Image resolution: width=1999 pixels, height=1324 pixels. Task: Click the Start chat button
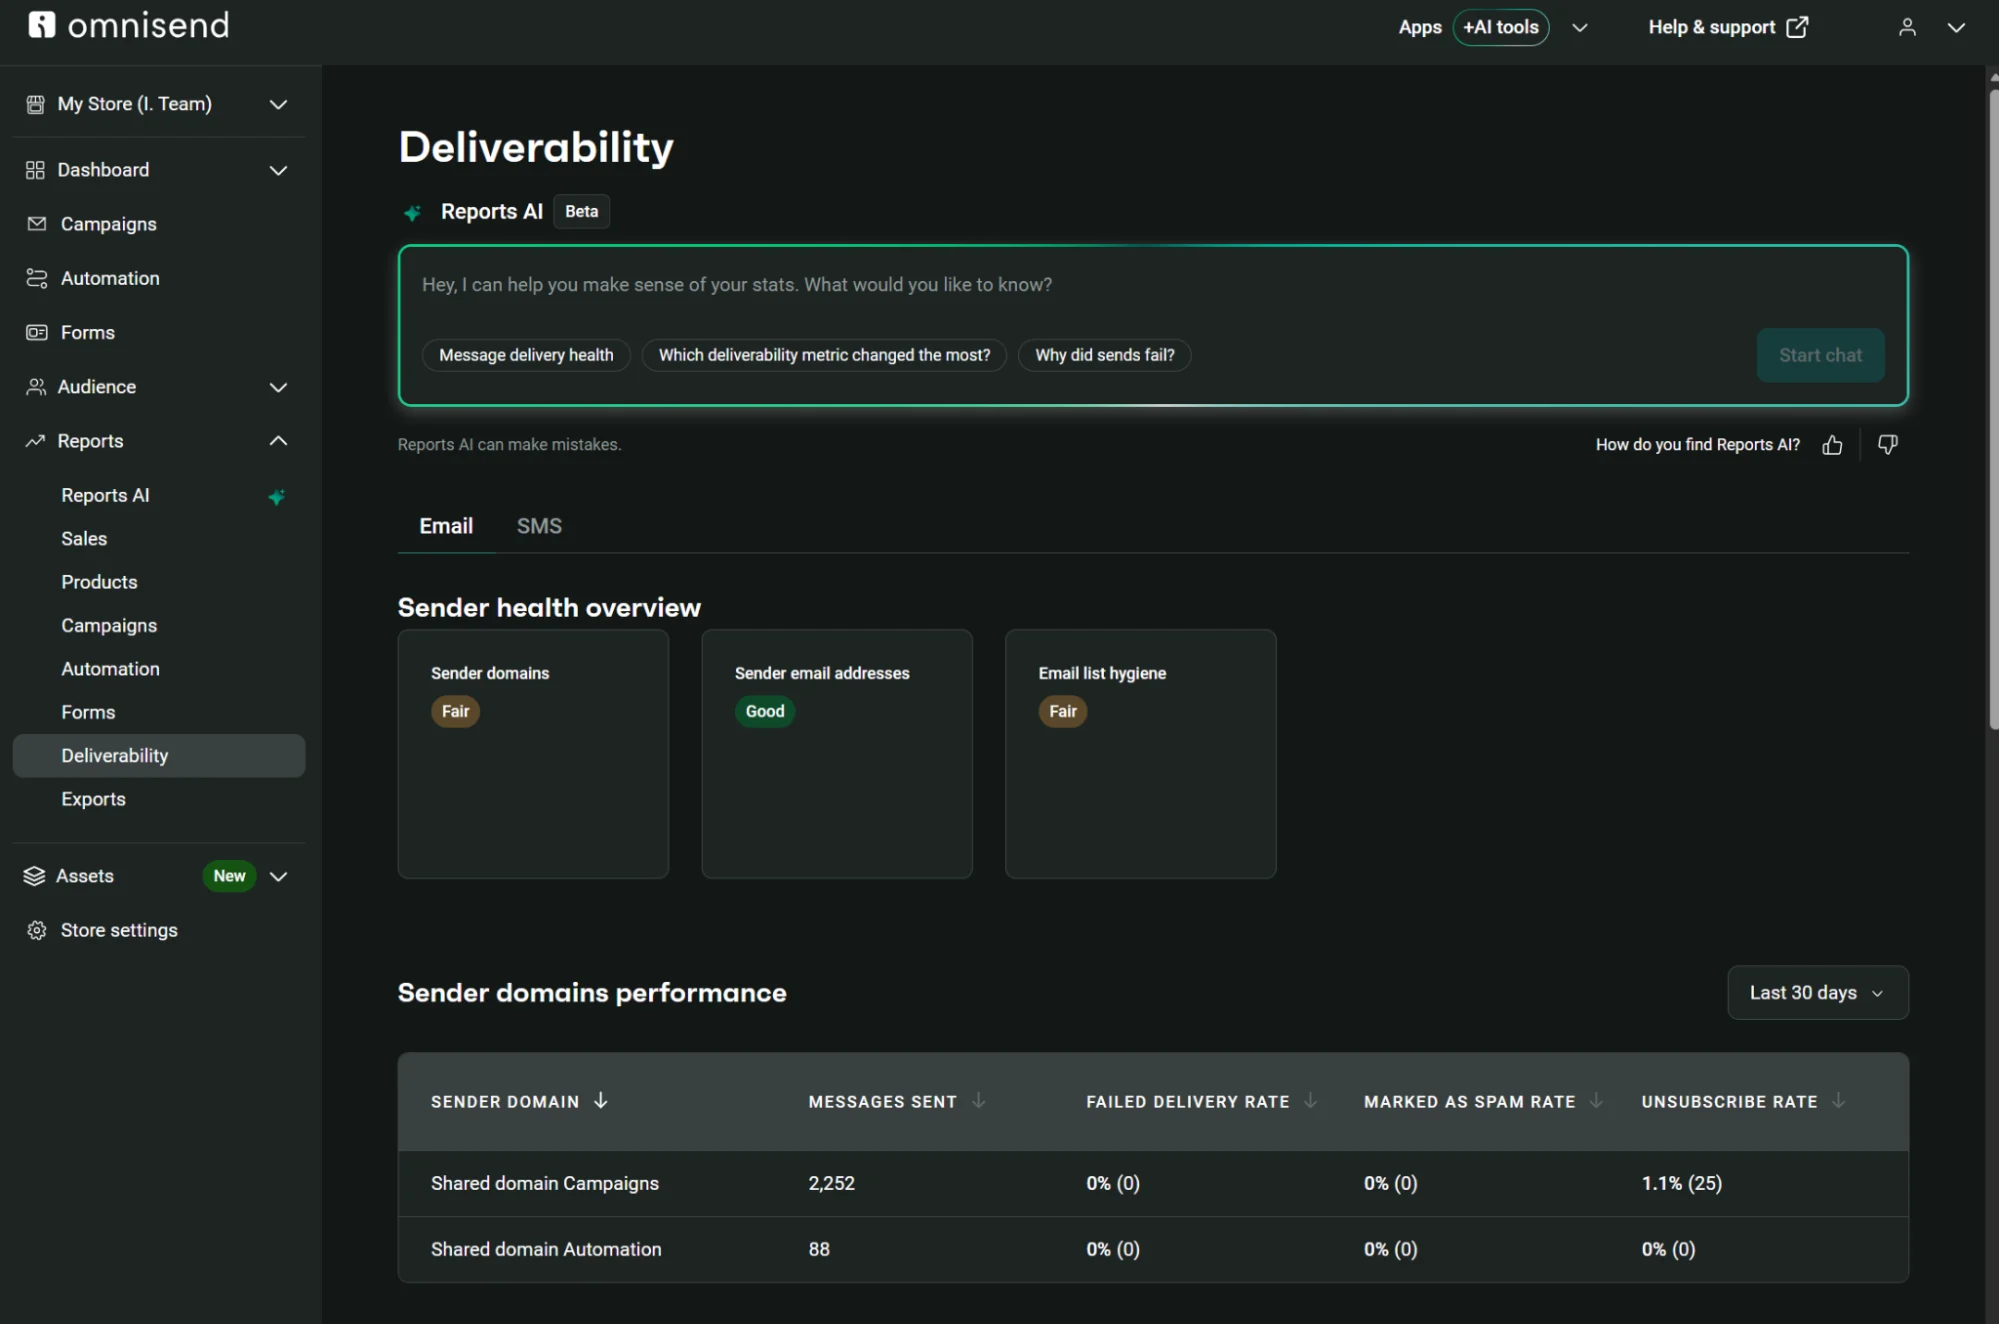1820,355
